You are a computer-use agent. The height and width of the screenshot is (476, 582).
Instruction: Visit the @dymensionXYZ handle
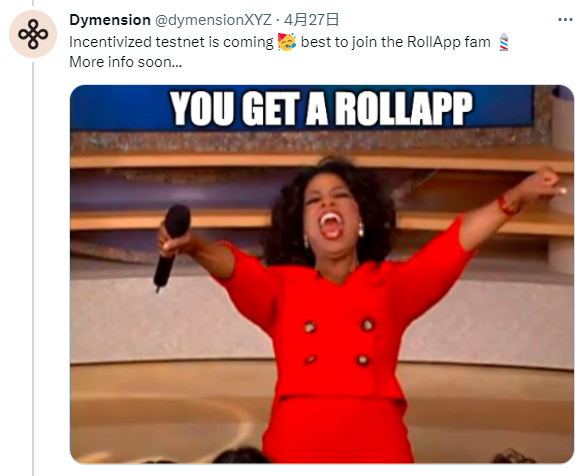pos(213,20)
